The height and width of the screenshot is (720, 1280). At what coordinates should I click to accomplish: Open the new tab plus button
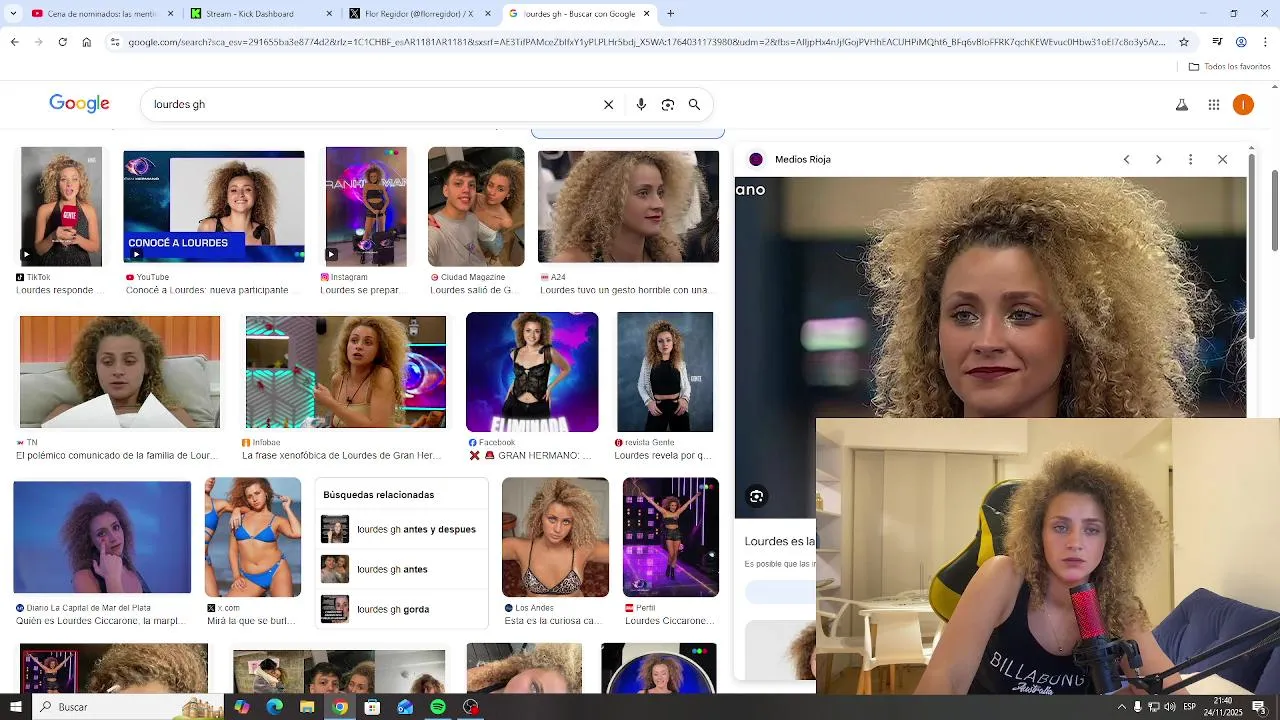click(670, 13)
